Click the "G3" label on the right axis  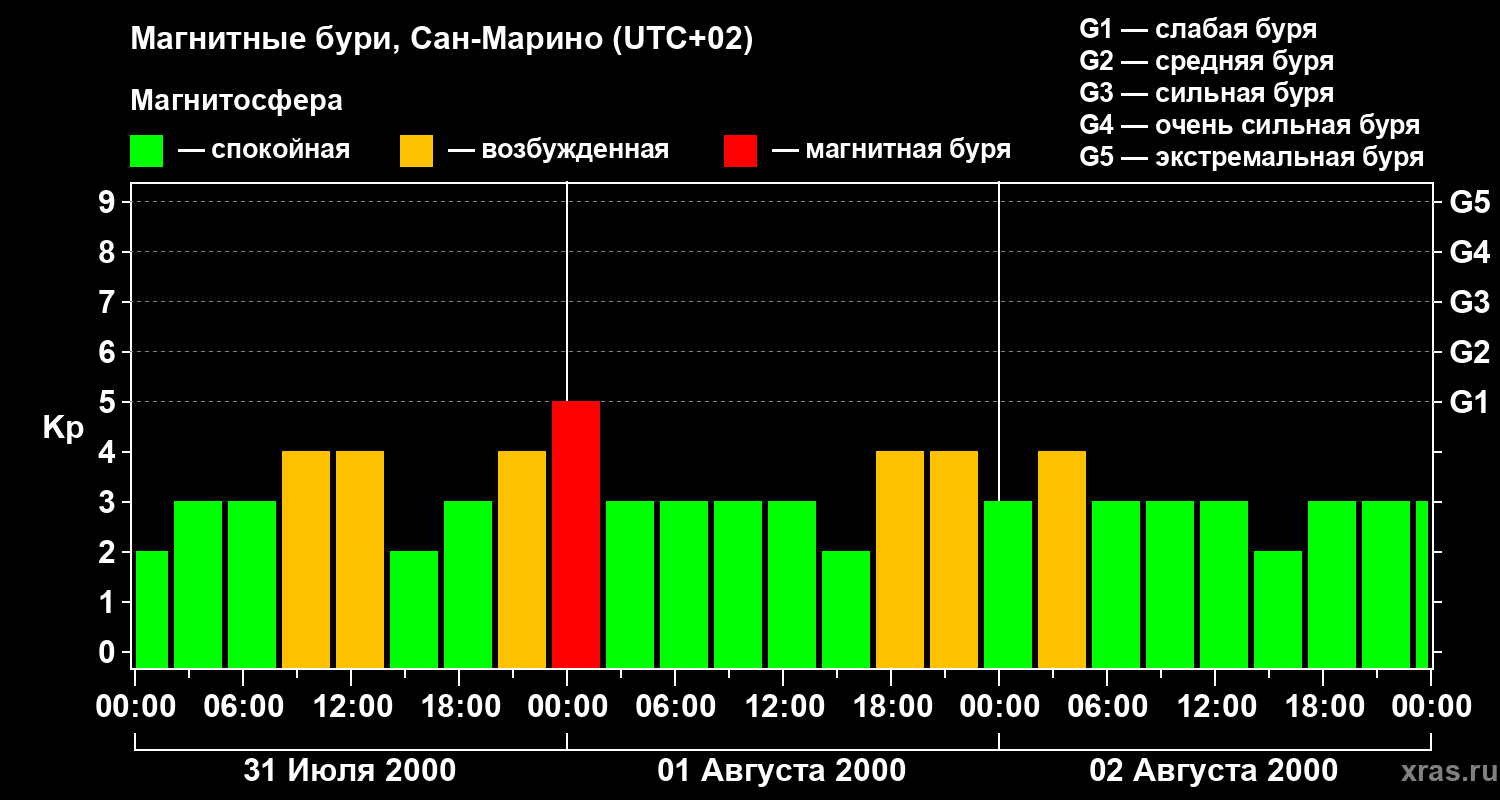click(x=1469, y=302)
